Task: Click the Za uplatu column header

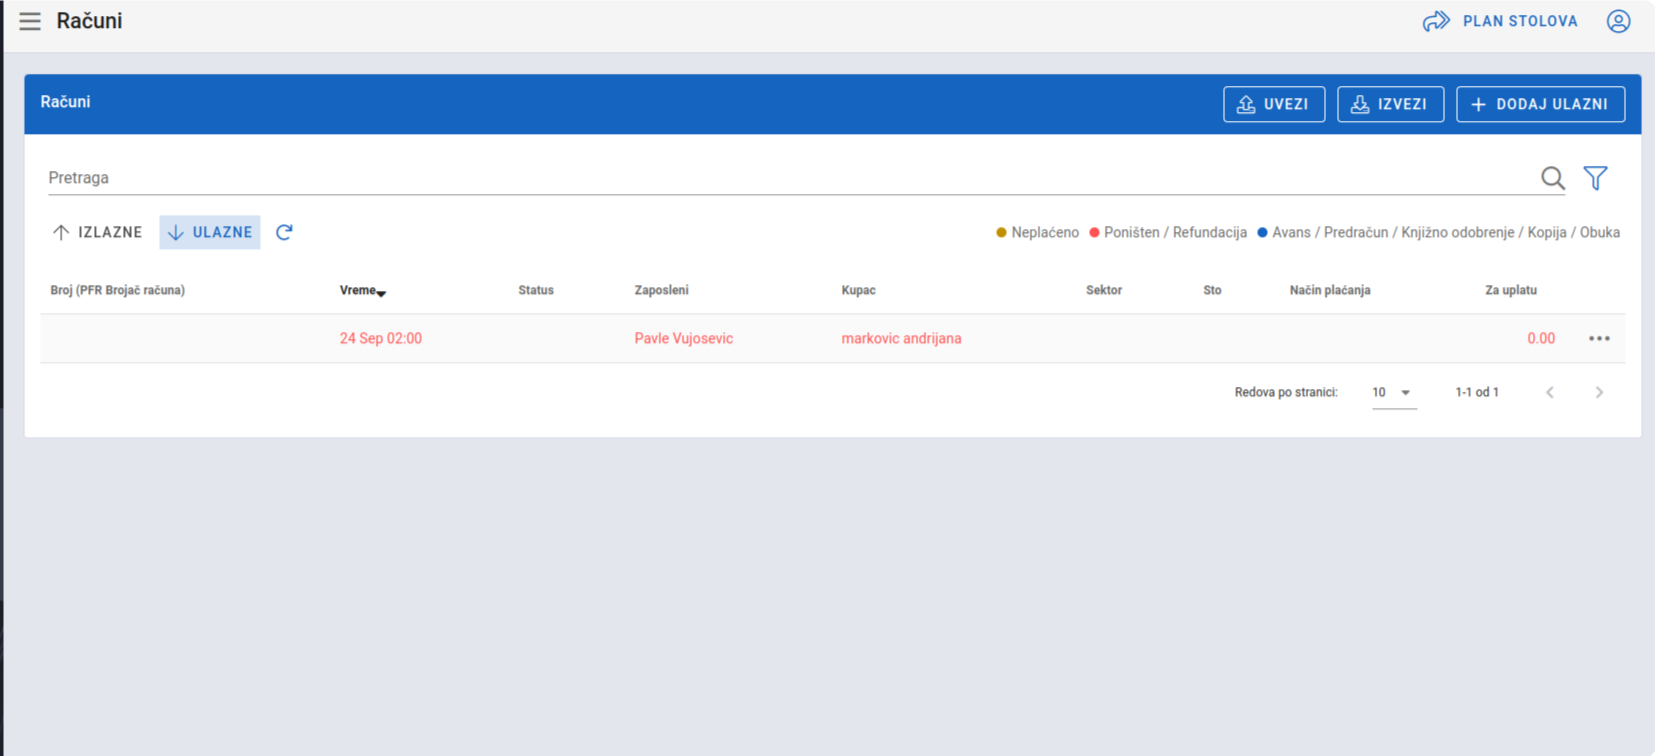Action: 1511,291
